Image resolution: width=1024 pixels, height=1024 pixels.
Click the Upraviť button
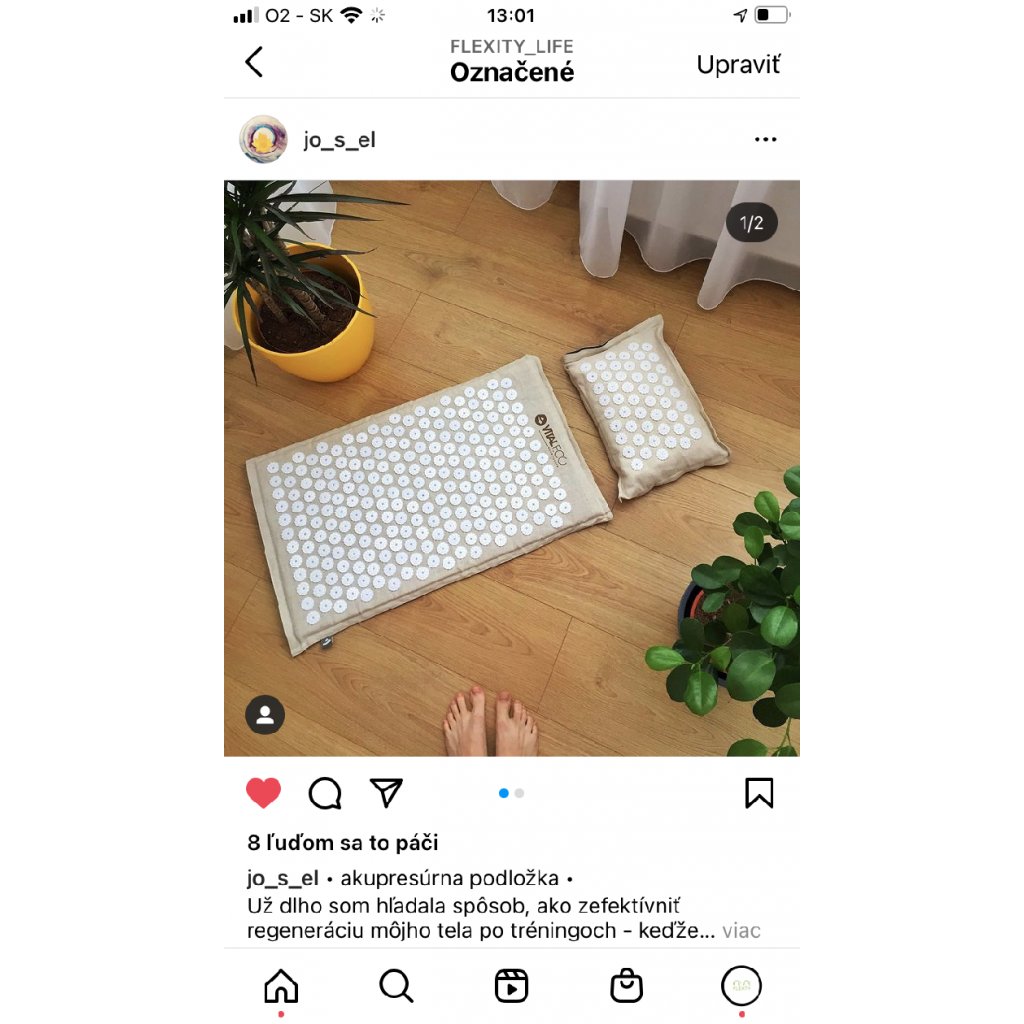pos(738,64)
